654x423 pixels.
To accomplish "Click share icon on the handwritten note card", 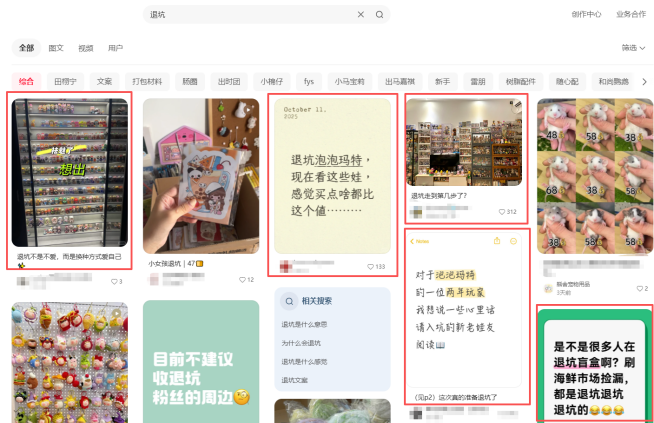I will (x=497, y=241).
